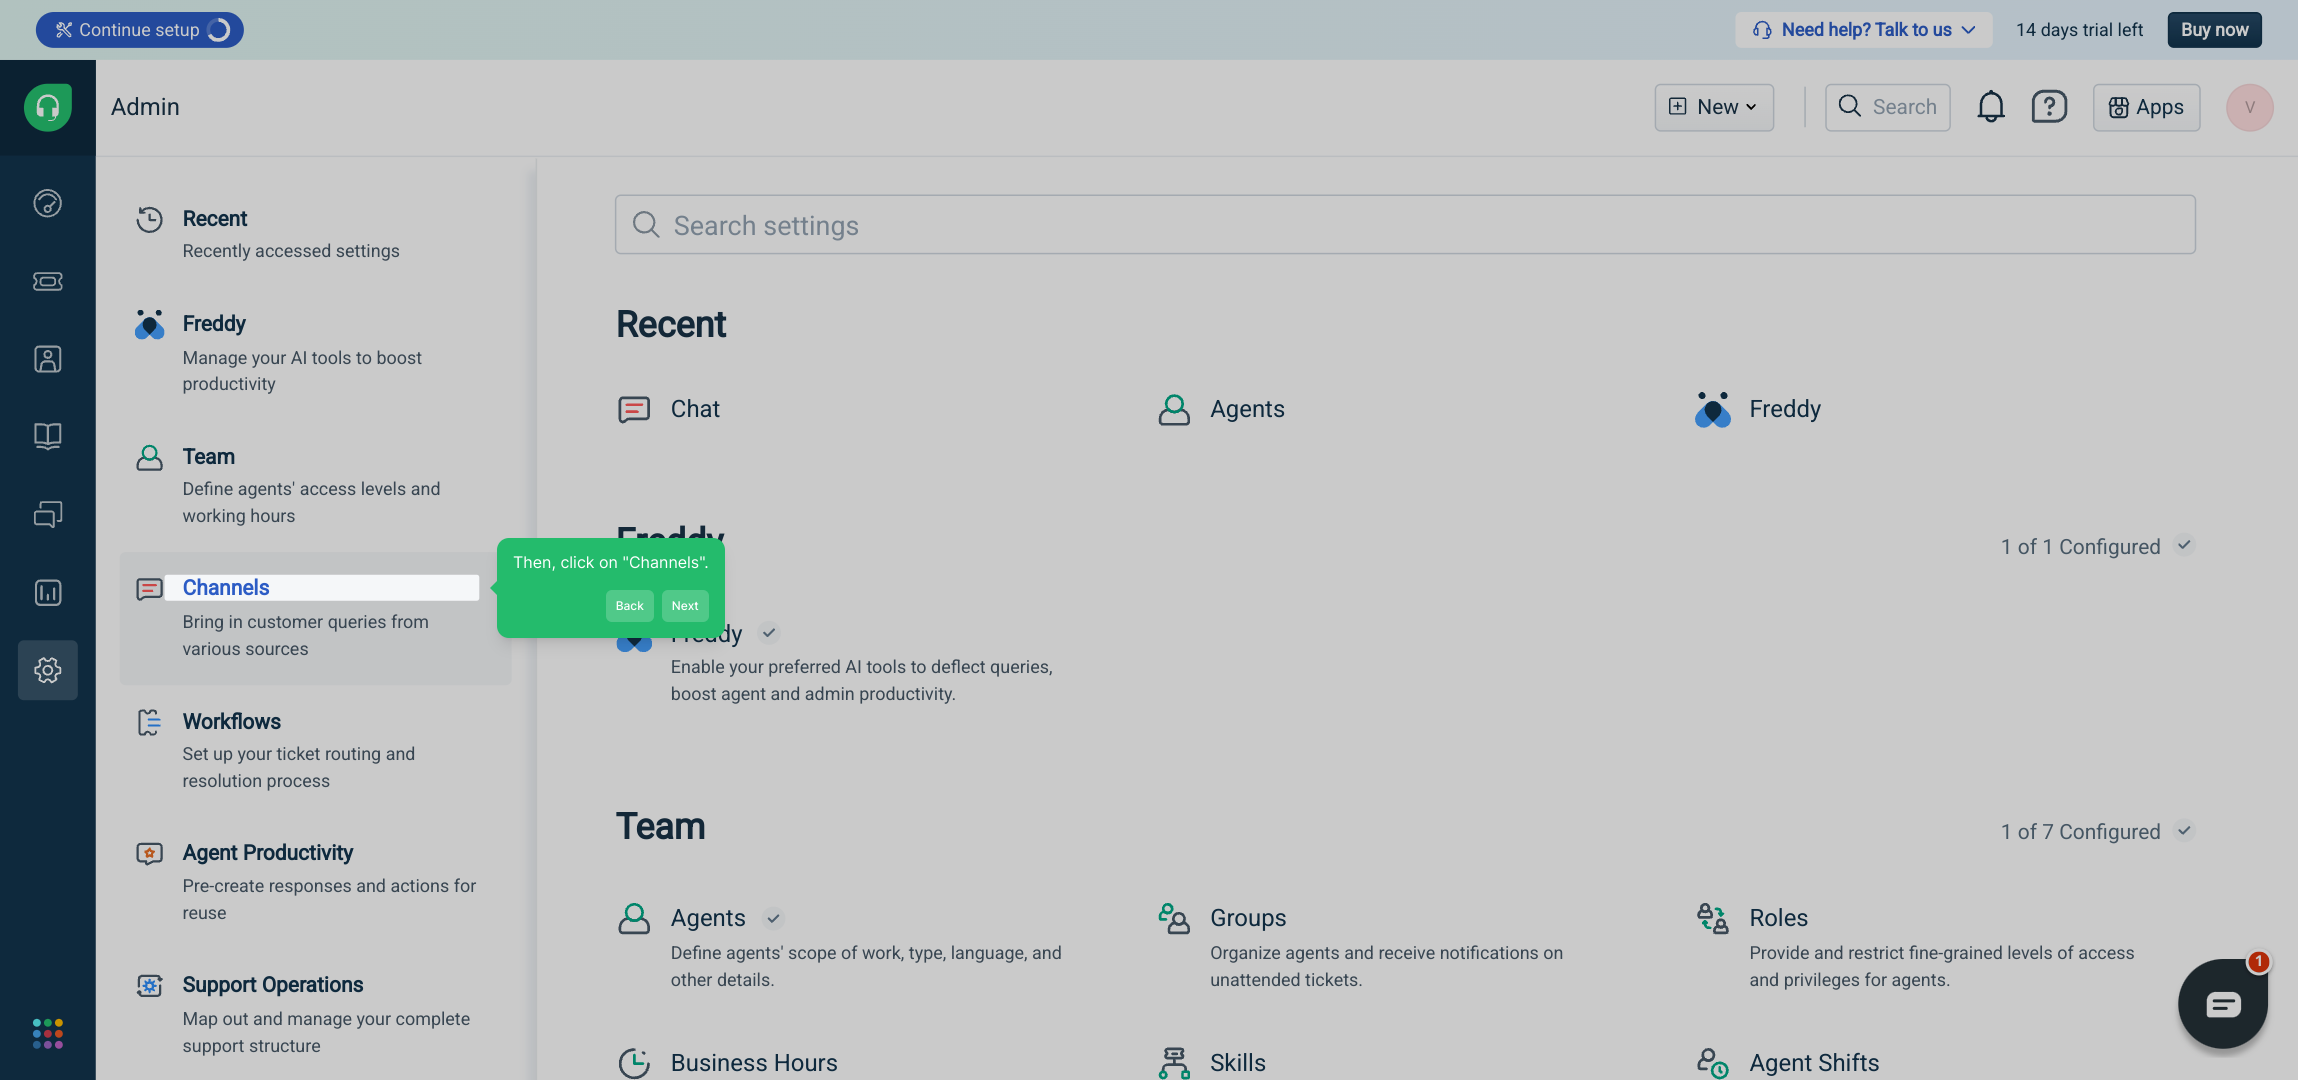This screenshot has width=2298, height=1080.
Task: Select Channels in the admin sidebar
Action: 226,588
